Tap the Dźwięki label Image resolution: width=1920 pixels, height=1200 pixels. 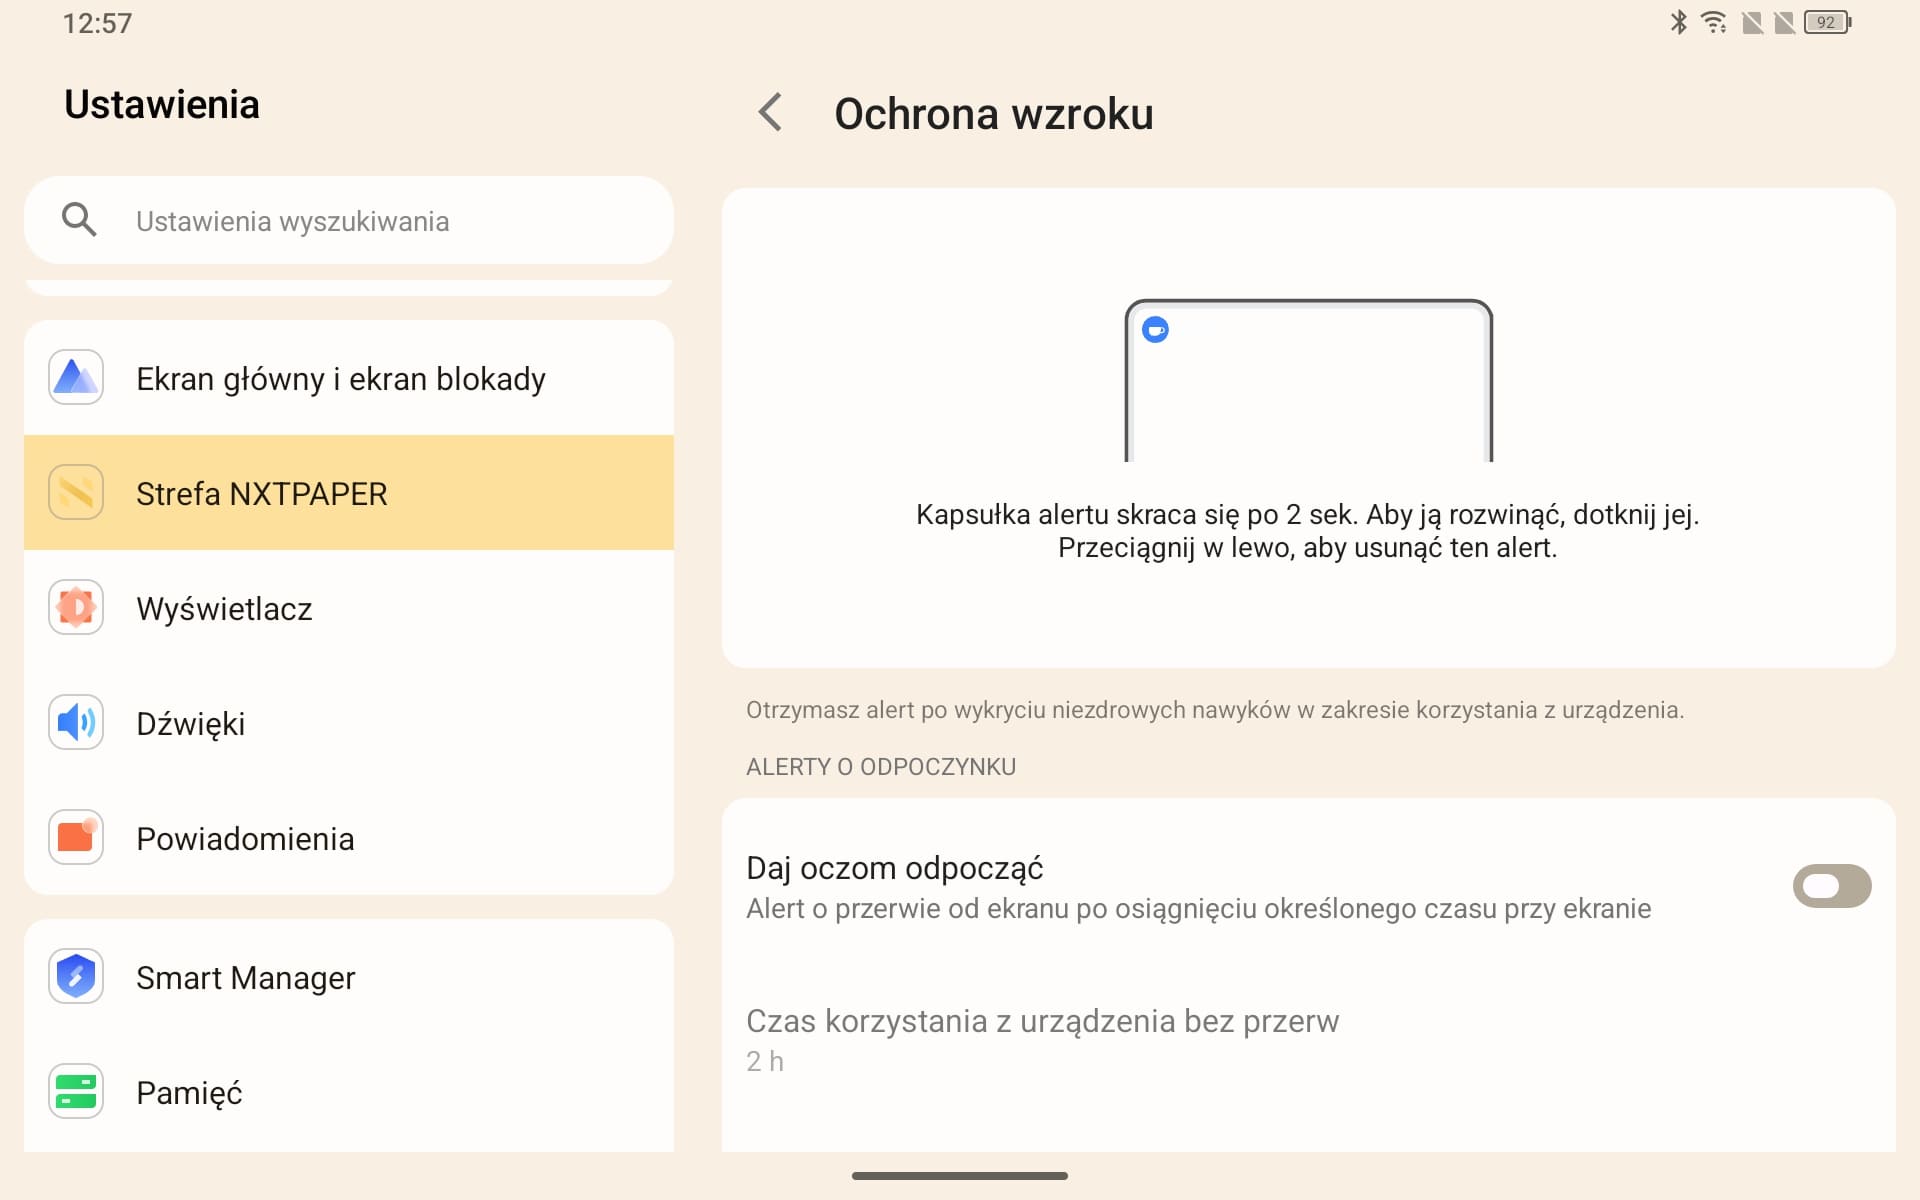[190, 724]
